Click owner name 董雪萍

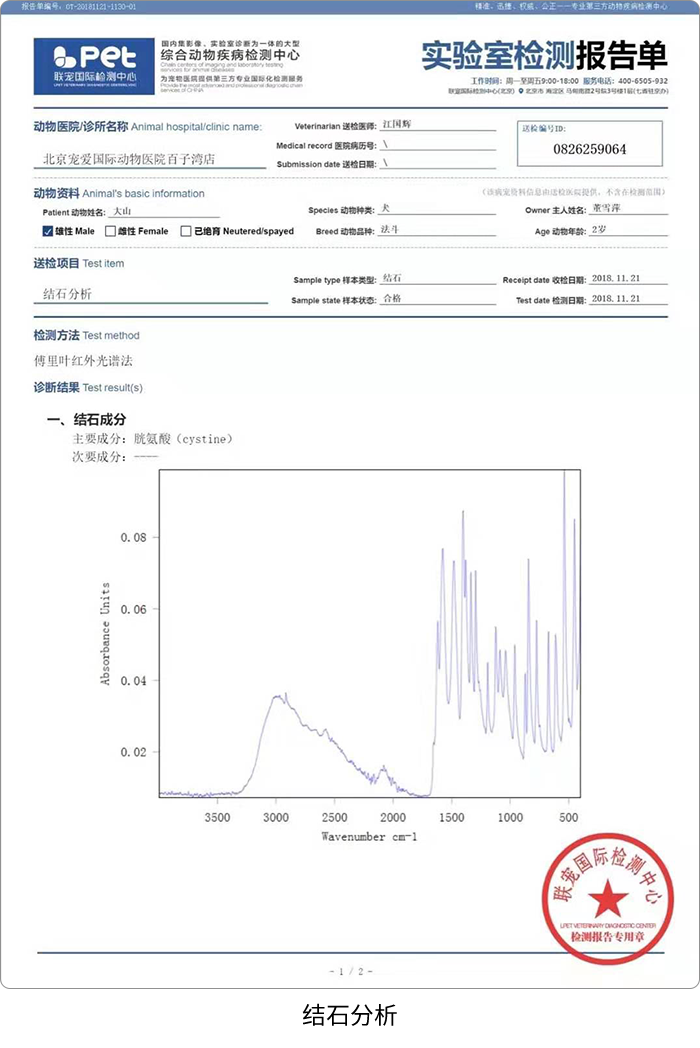(606, 208)
